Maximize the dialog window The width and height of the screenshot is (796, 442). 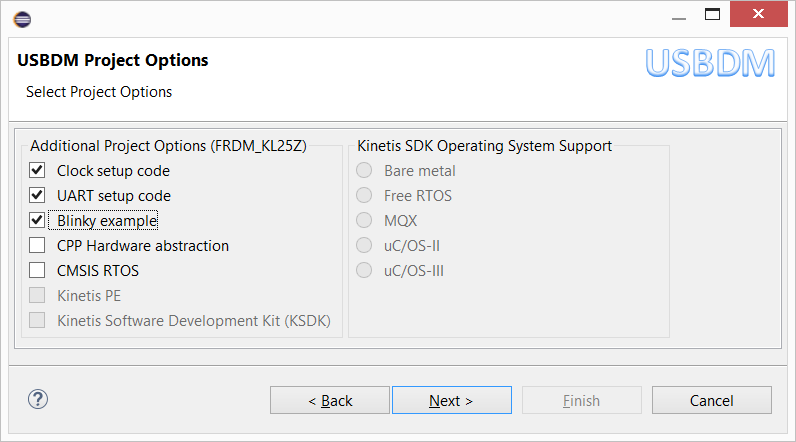pyautogui.click(x=712, y=16)
